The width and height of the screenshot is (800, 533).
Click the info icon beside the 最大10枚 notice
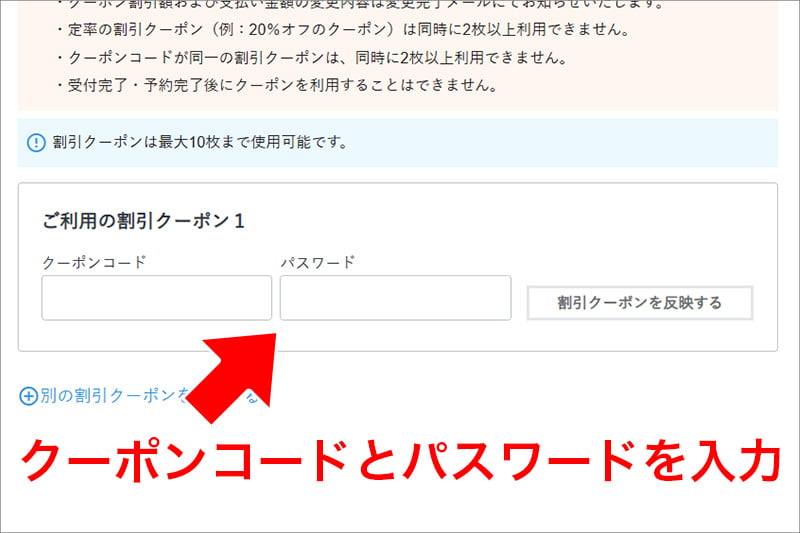click(x=36, y=142)
